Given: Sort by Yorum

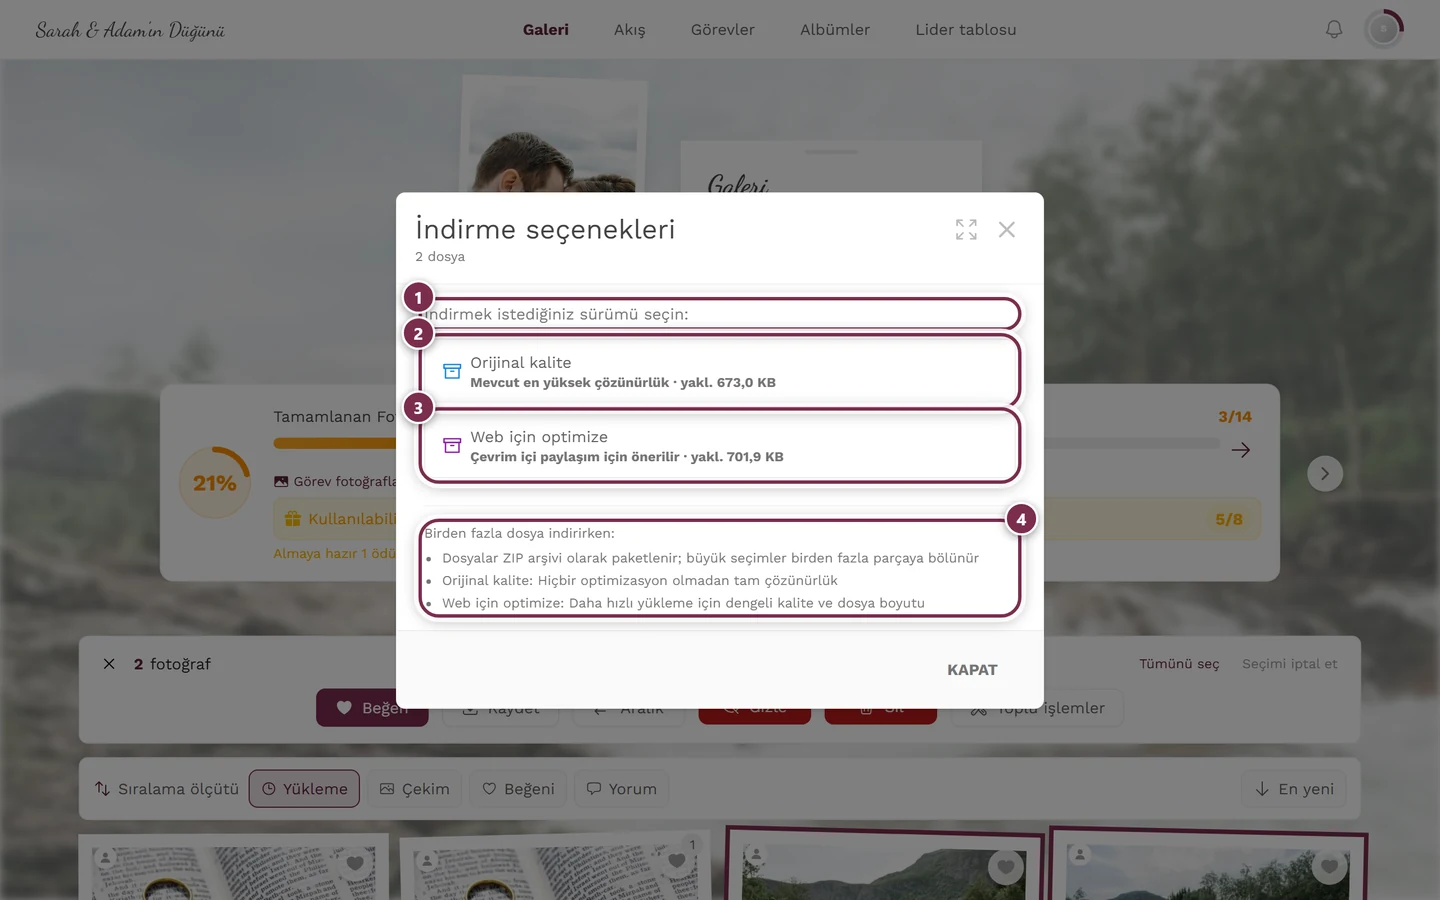Looking at the screenshot, I should [621, 789].
